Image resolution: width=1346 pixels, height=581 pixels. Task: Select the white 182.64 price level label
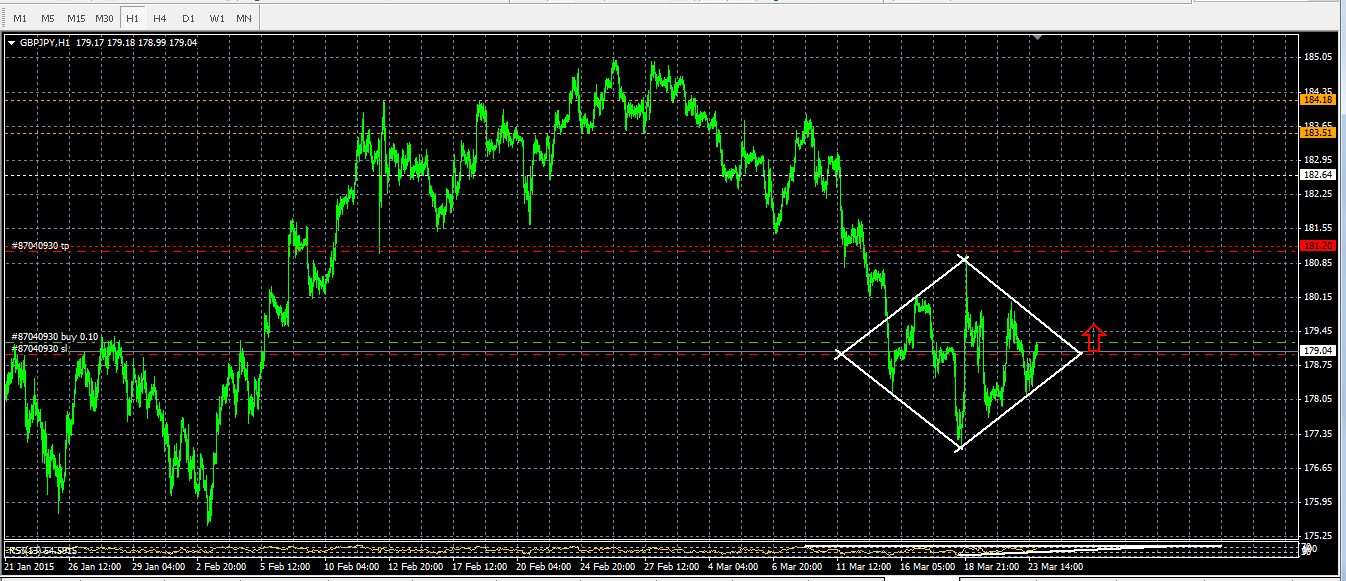[1317, 175]
